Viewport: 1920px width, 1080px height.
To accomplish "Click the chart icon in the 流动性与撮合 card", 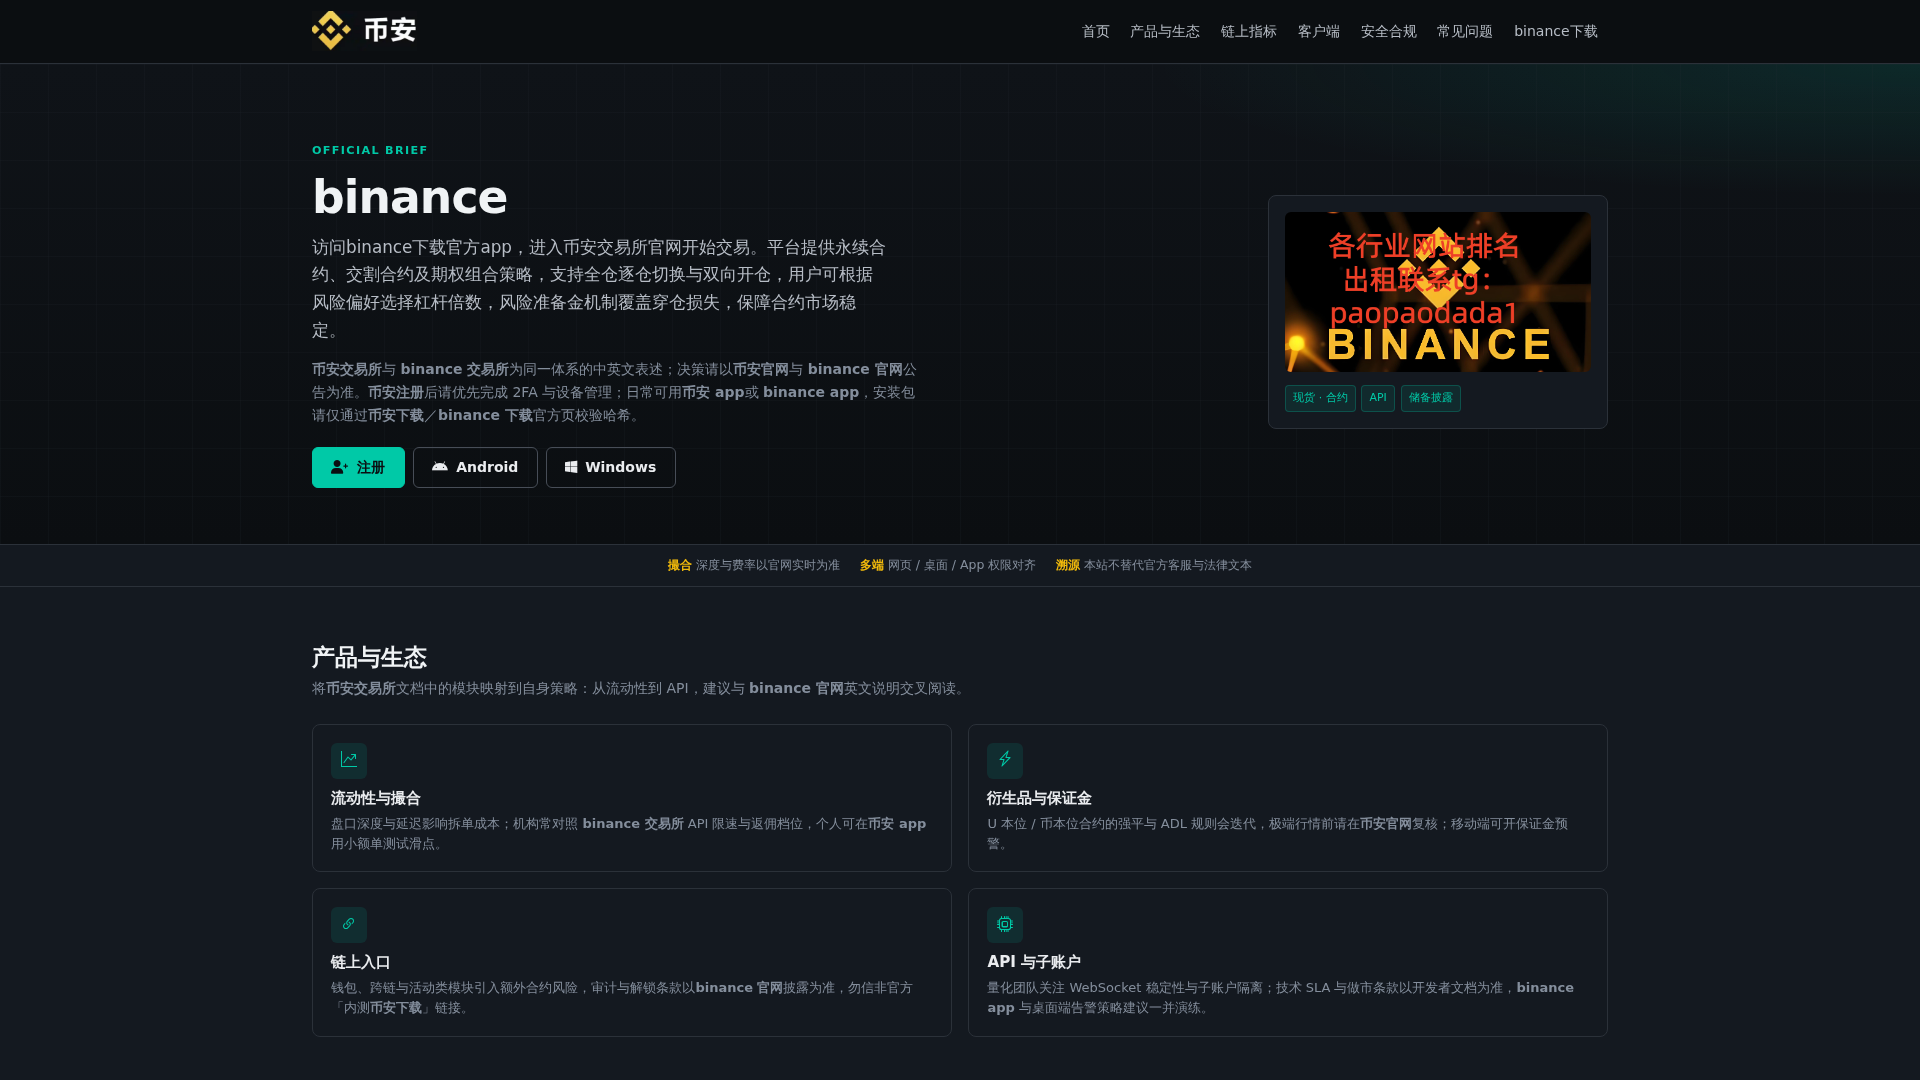I will click(x=349, y=761).
